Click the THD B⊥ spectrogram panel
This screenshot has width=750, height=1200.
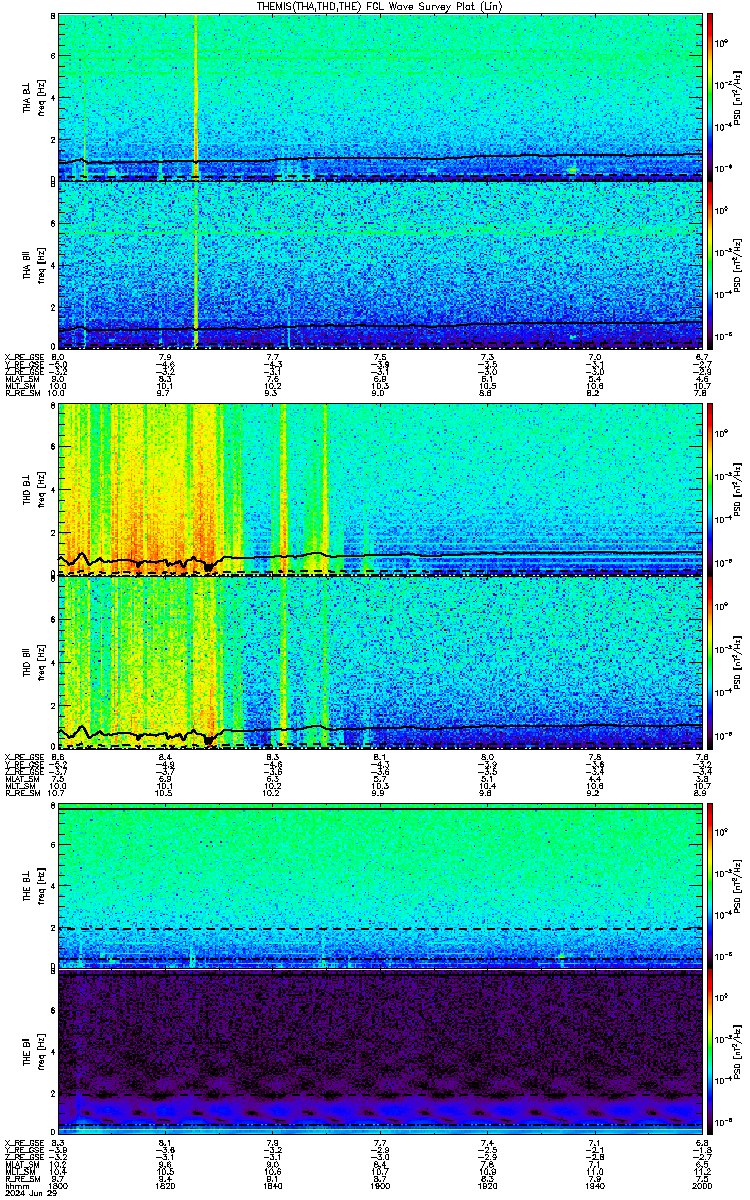[381, 488]
